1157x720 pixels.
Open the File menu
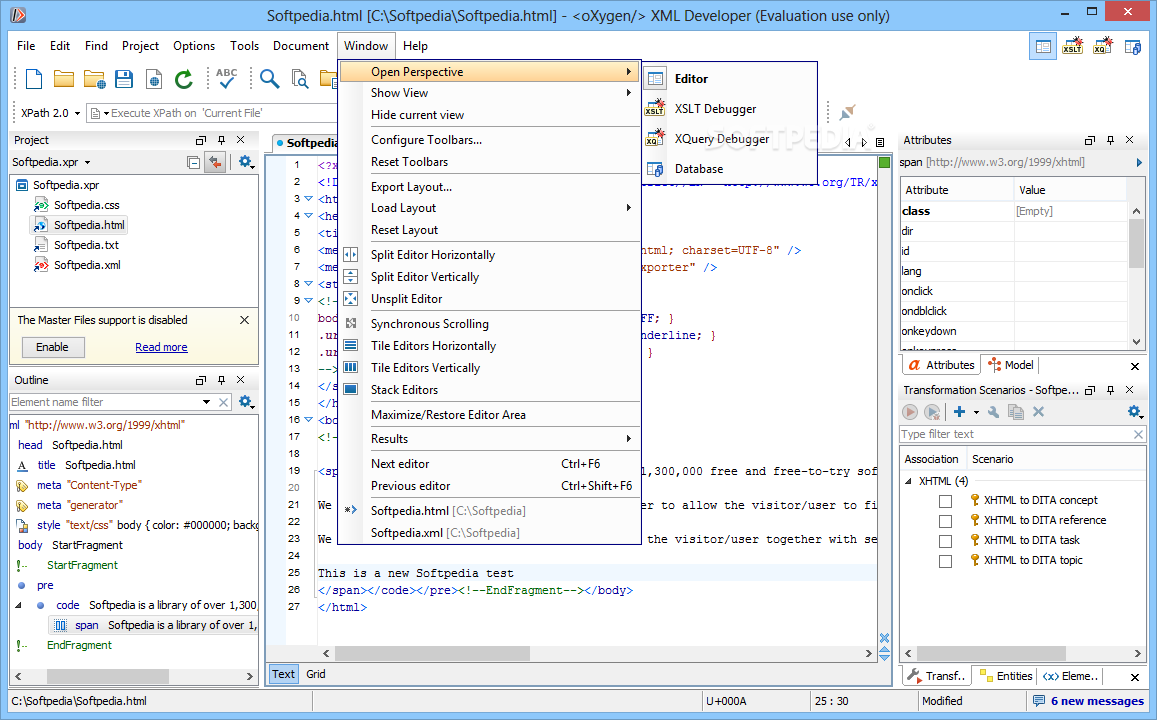tap(26, 46)
